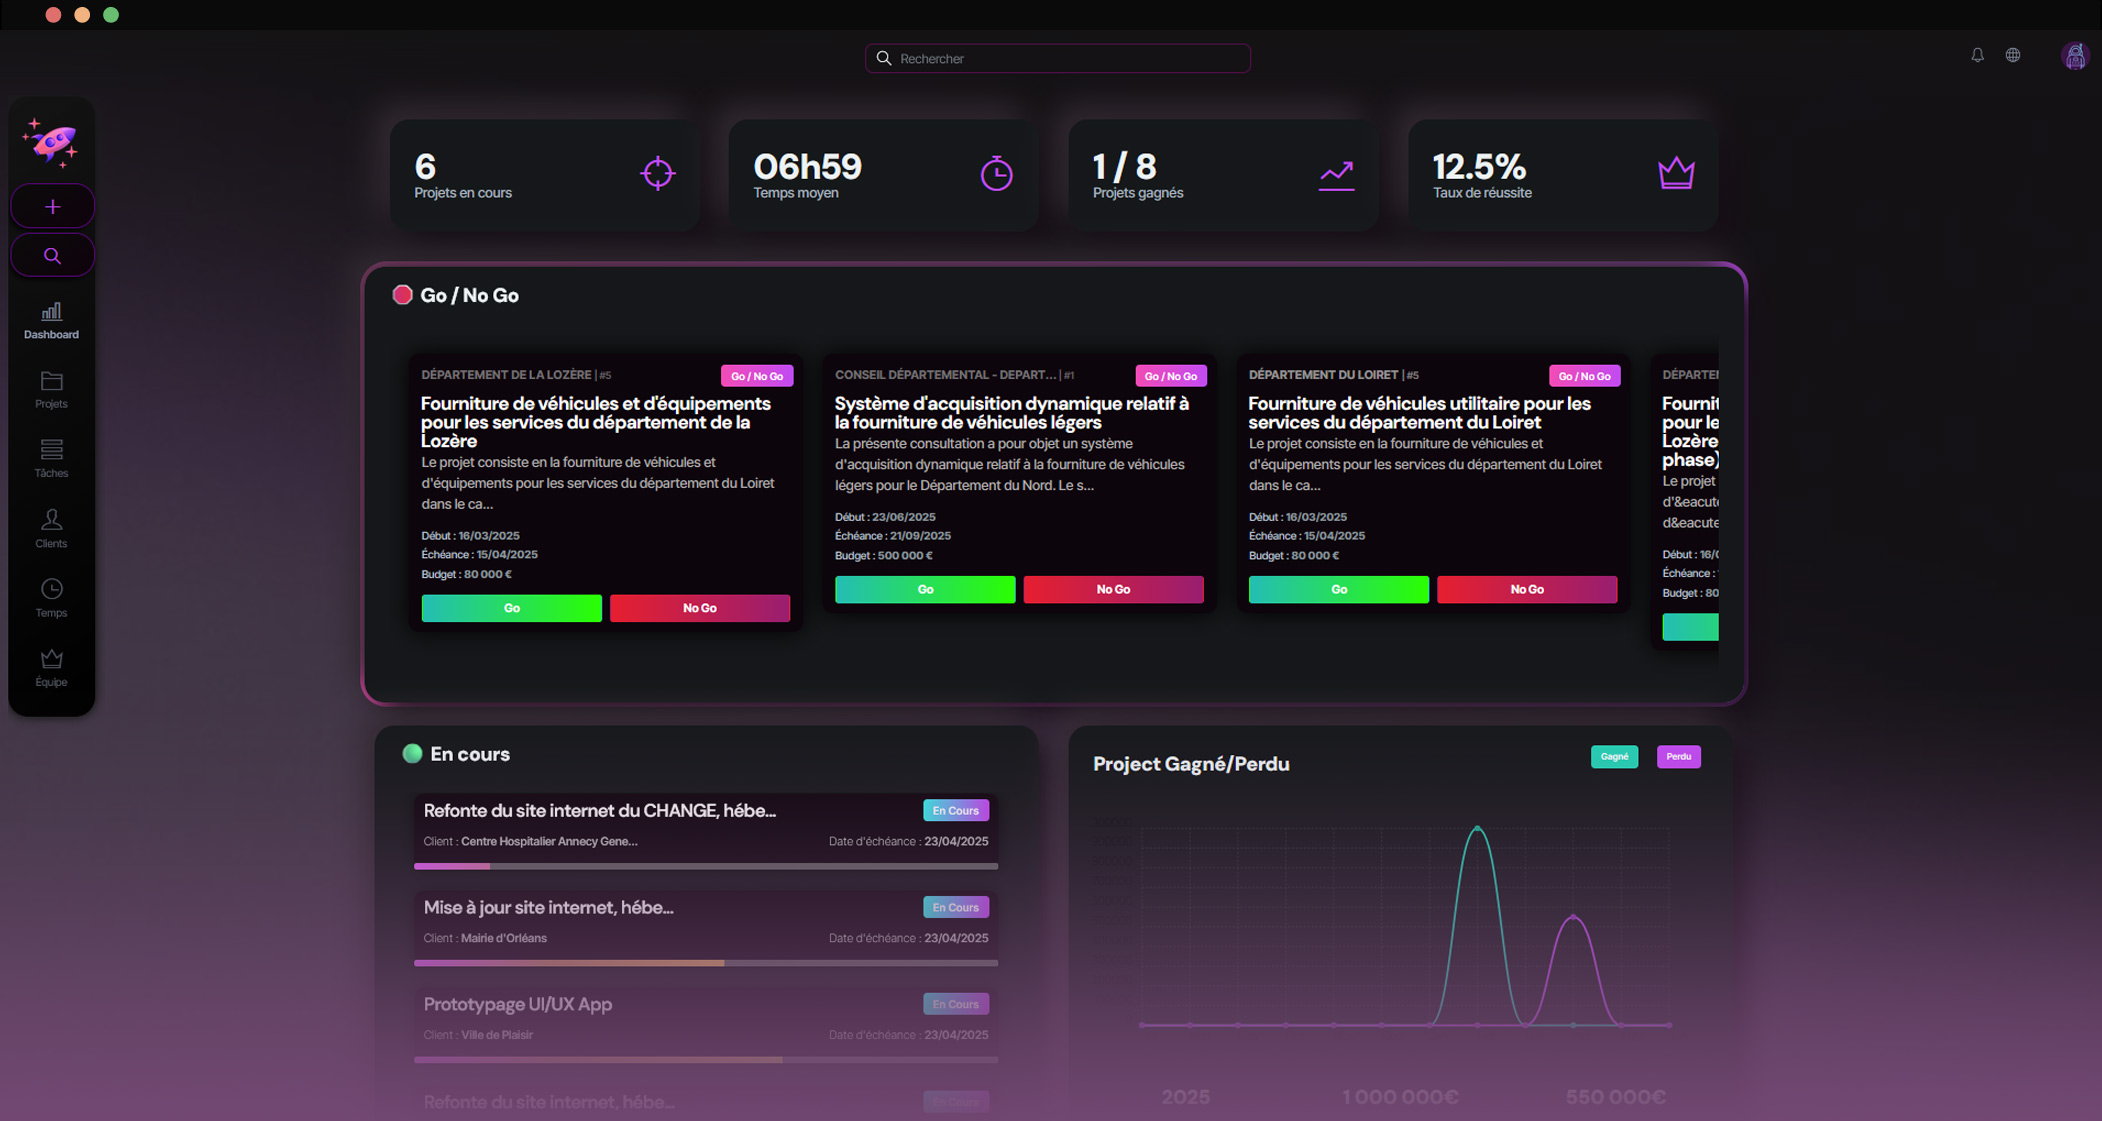
Task: Click Go on the Département du Loiret card
Action: tap(1338, 589)
